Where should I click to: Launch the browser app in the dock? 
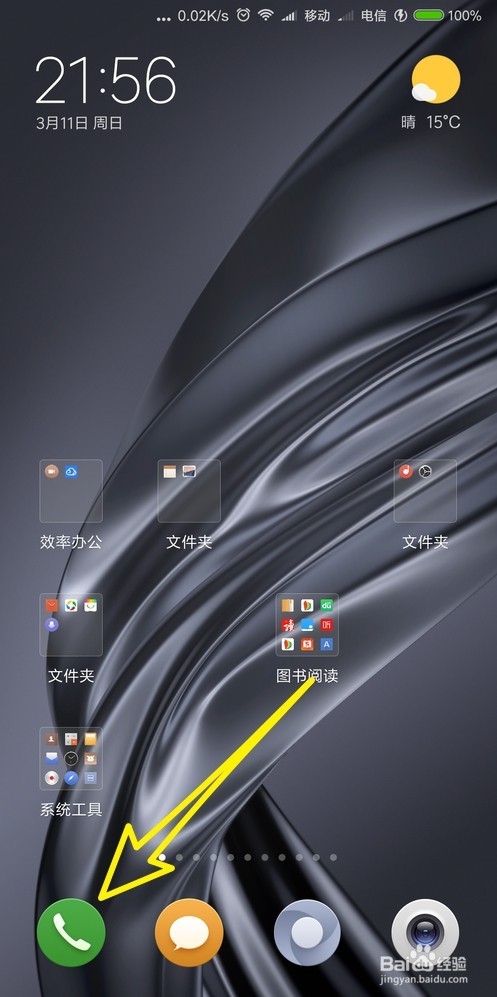[x=307, y=932]
